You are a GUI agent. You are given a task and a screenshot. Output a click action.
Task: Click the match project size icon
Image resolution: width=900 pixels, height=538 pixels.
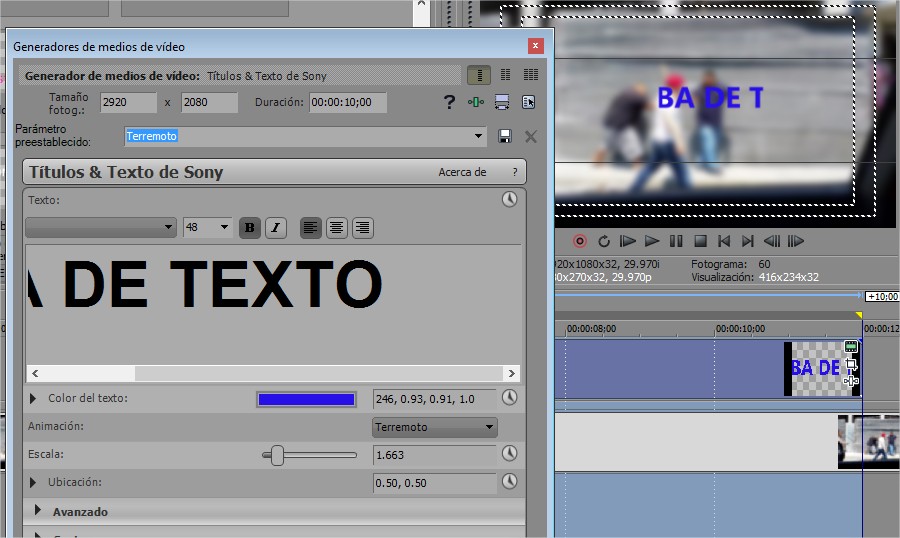502,102
